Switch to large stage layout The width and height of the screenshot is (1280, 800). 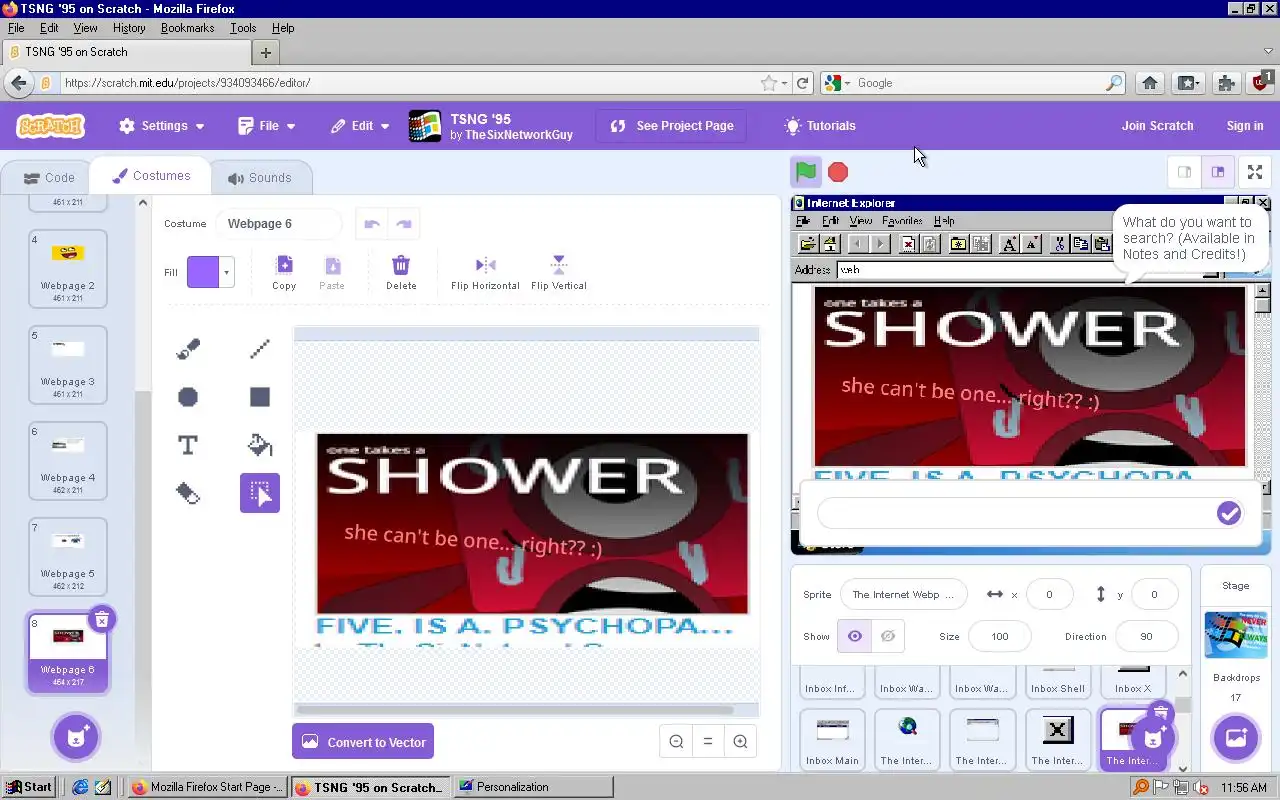click(x=1217, y=172)
